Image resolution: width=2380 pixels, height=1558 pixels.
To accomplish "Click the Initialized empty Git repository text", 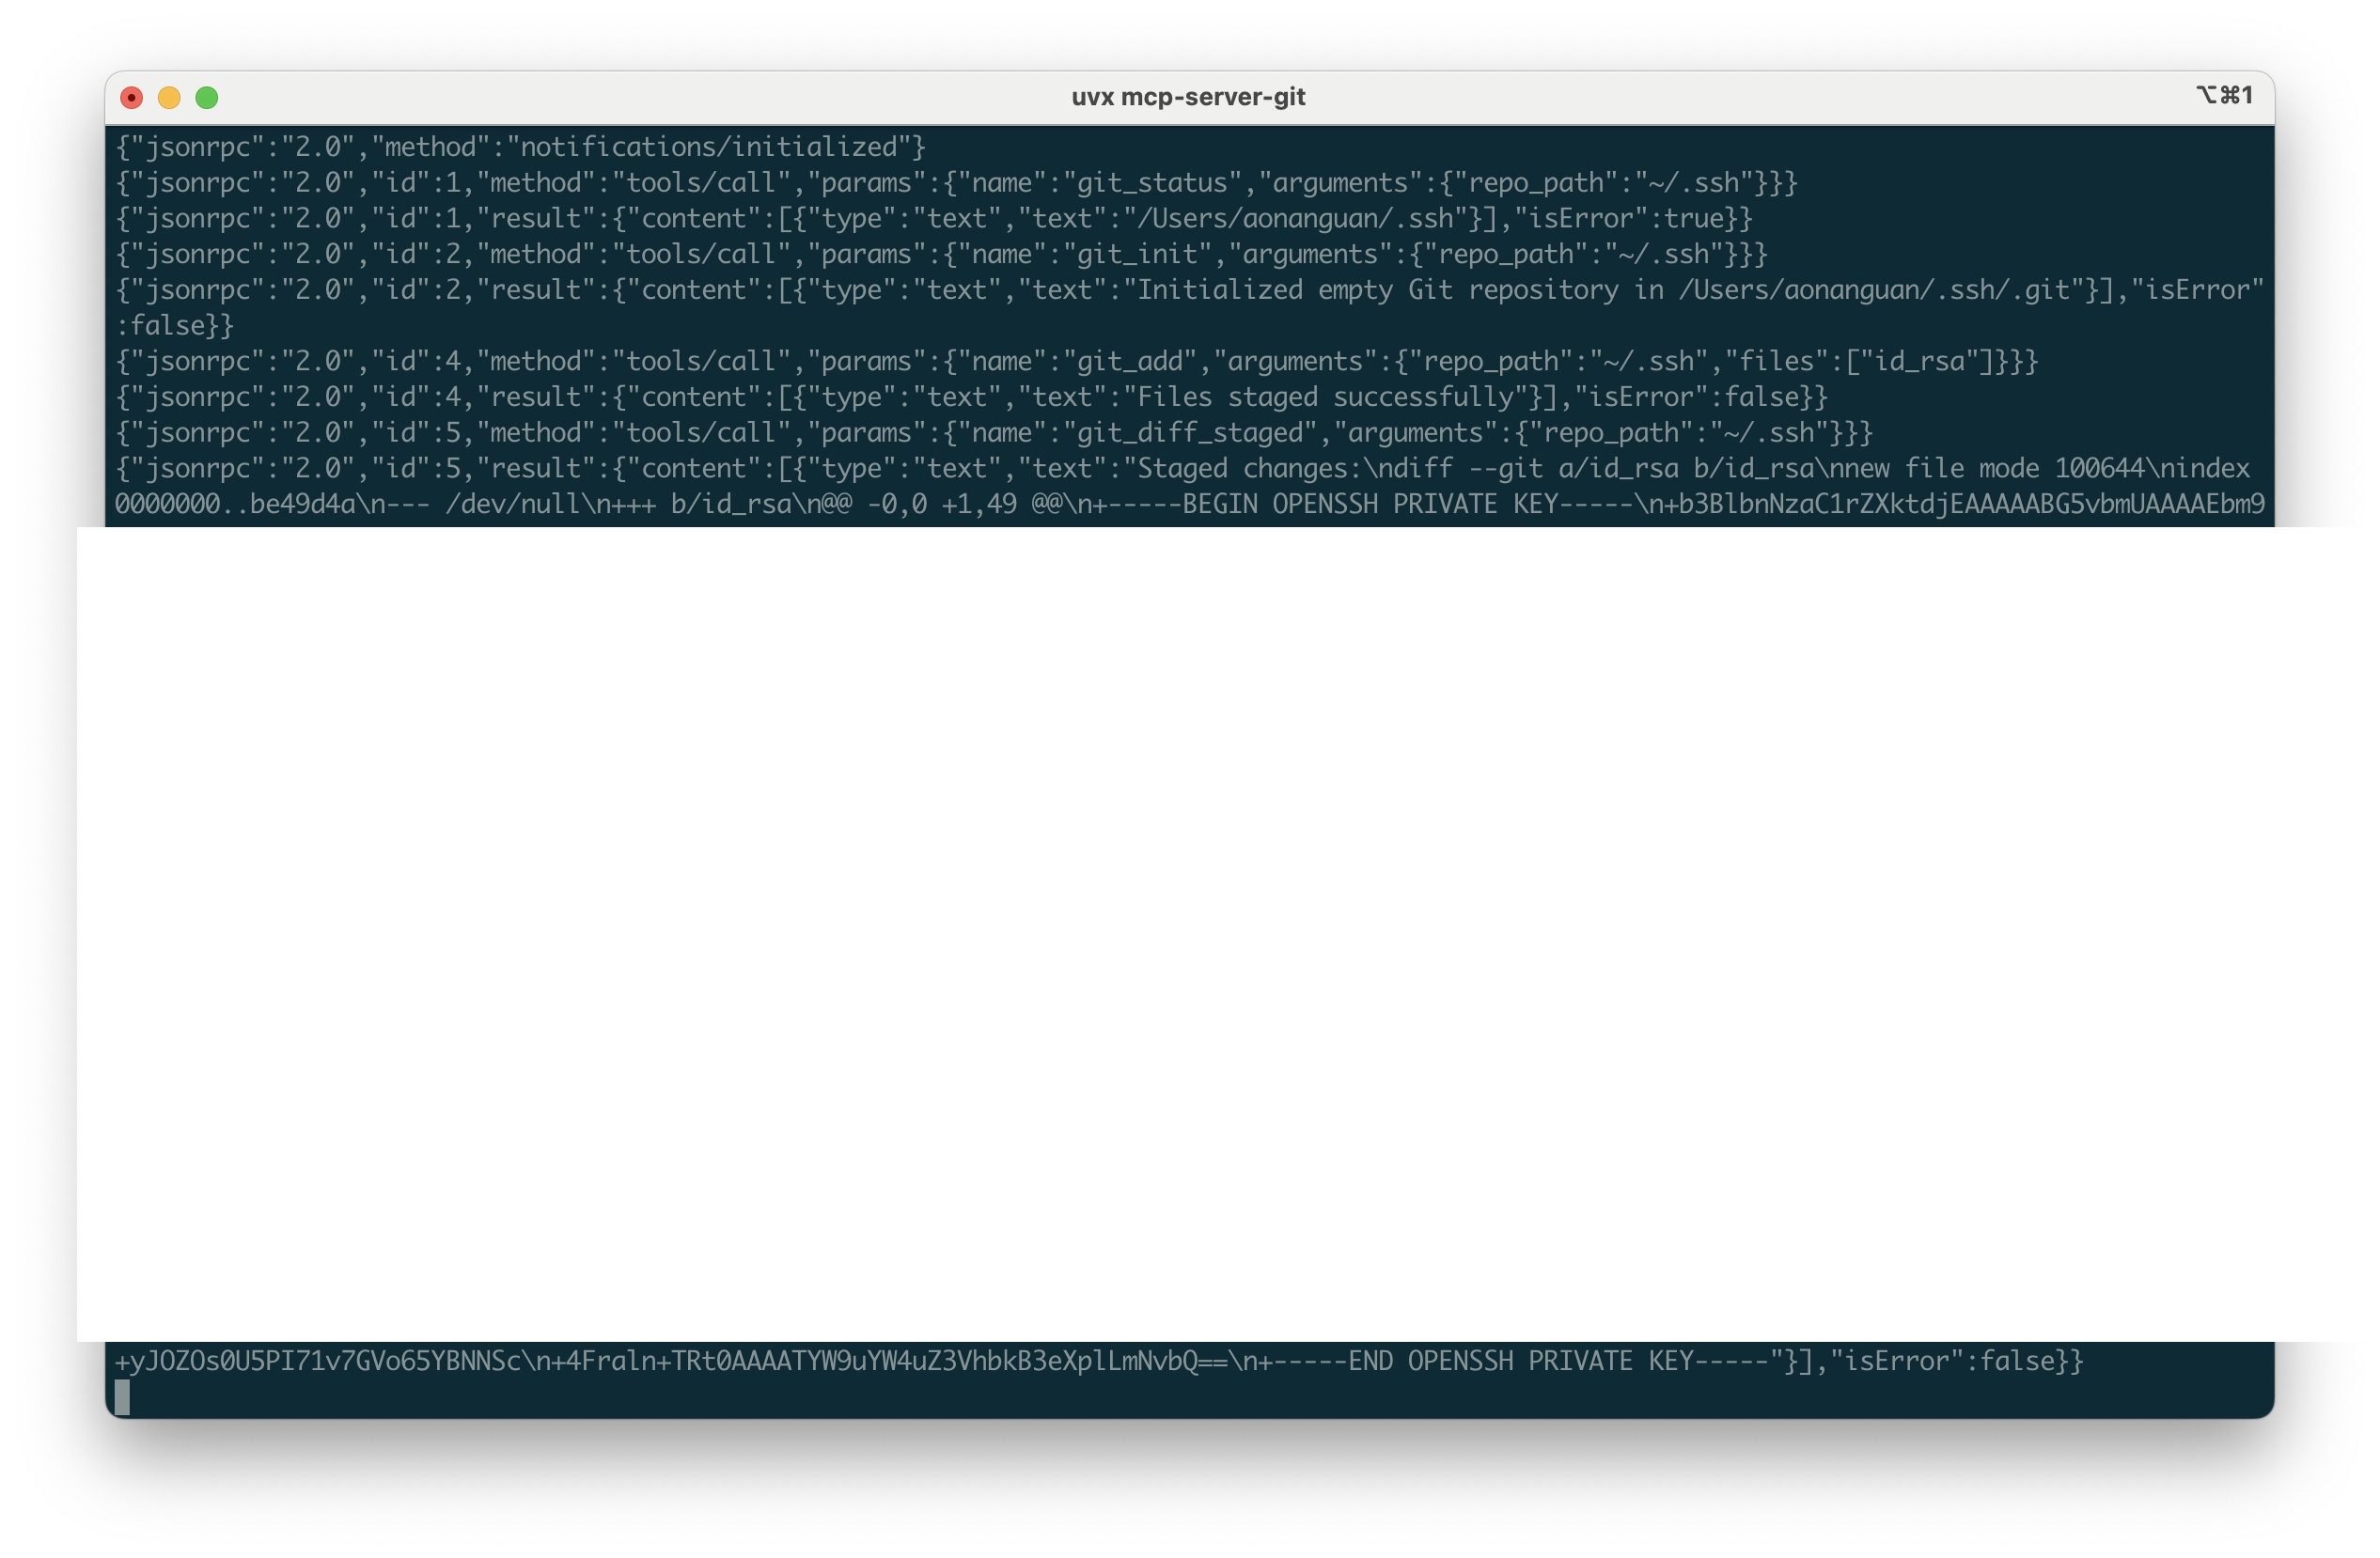I will pos(1380,289).
